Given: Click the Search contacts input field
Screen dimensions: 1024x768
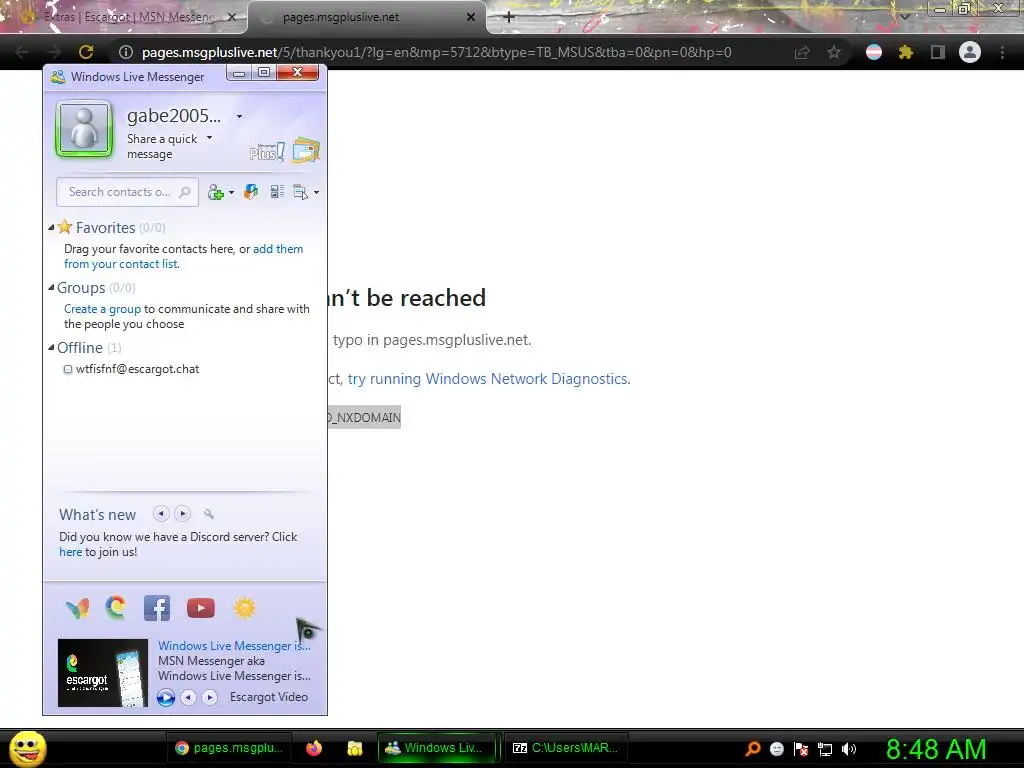Looking at the screenshot, I should point(127,192).
